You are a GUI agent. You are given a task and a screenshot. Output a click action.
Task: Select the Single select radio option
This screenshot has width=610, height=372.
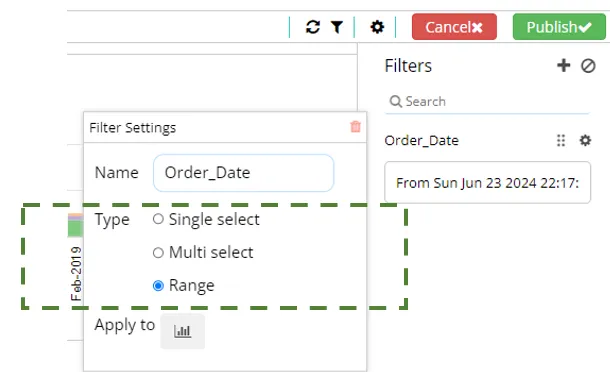(x=158, y=219)
